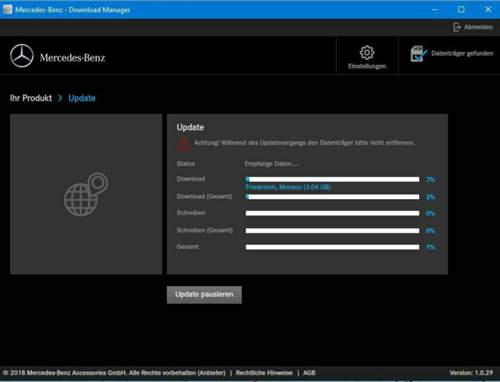Click the globe map product image

point(86,194)
